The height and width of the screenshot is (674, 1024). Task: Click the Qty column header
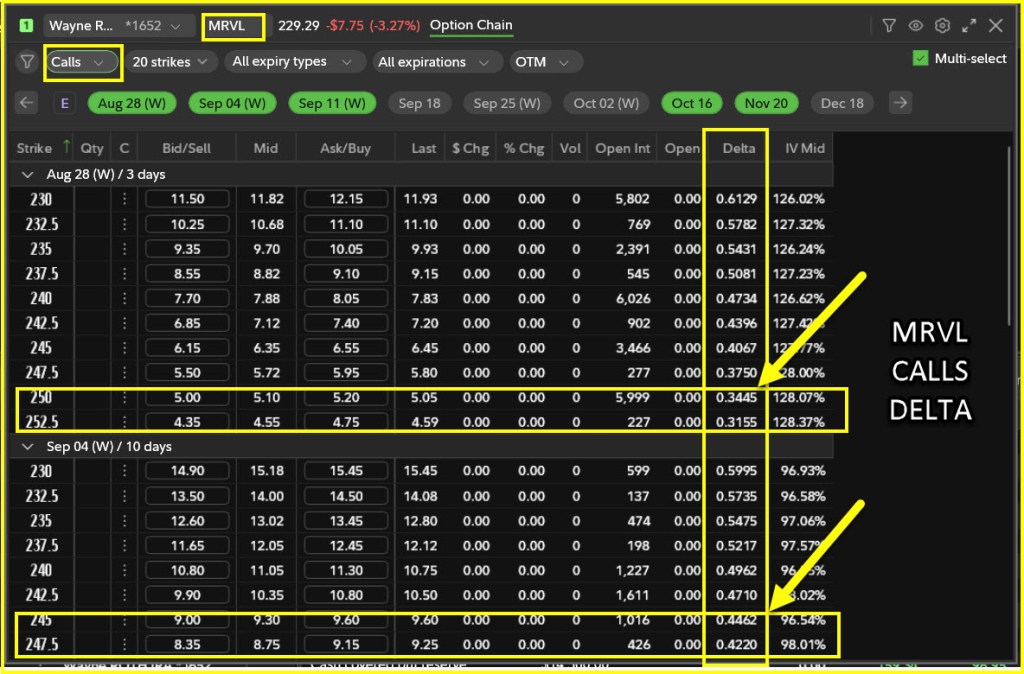pyautogui.click(x=92, y=148)
